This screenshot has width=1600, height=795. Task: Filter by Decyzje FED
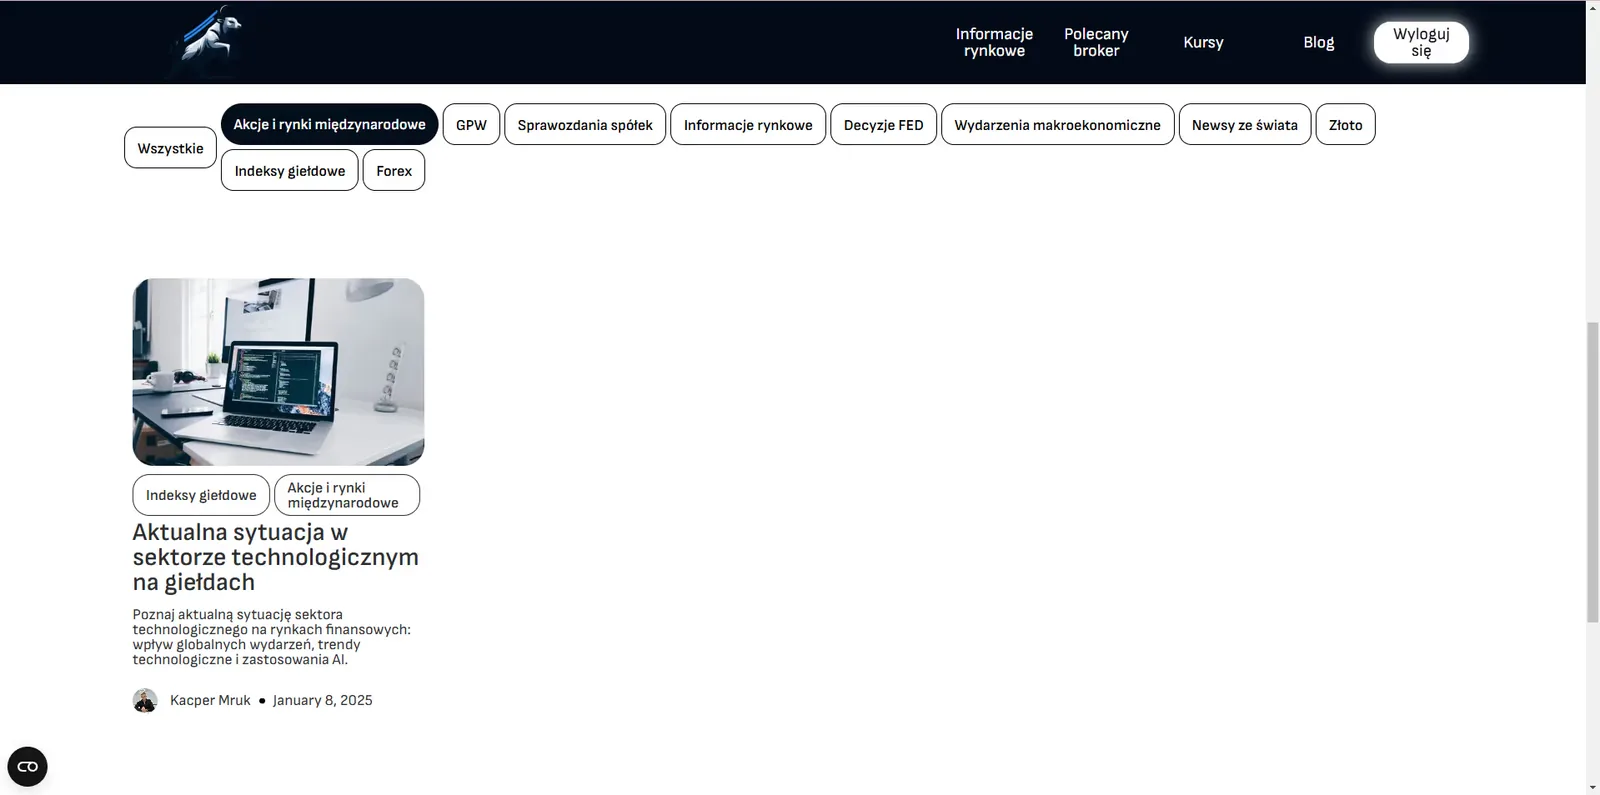click(884, 125)
